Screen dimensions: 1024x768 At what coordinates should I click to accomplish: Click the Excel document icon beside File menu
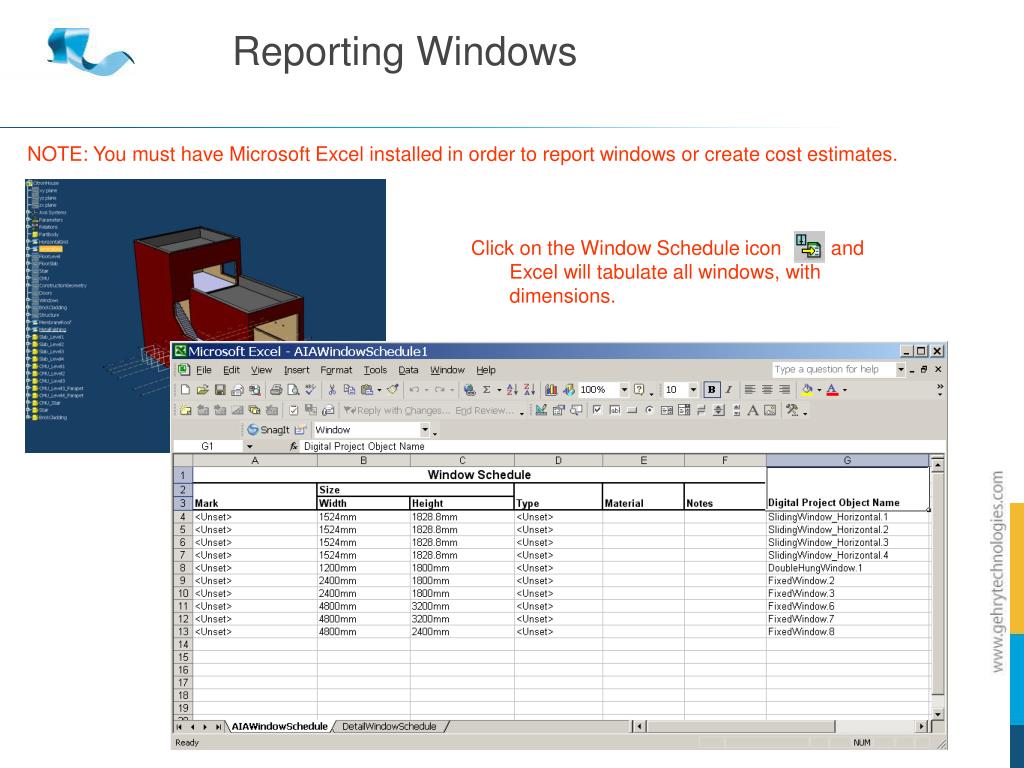[x=184, y=370]
